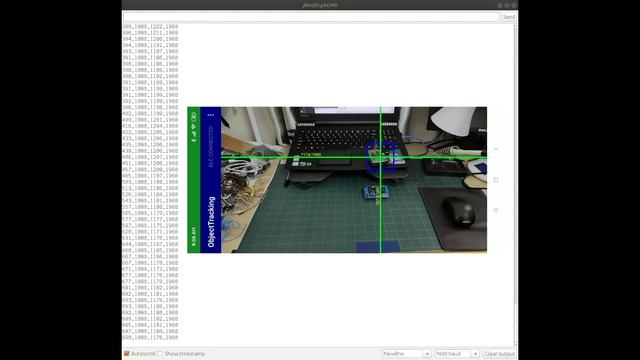The width and height of the screenshot is (640, 360).
Task: Click the BLE CONNECTED status label
Action: pos(211,147)
